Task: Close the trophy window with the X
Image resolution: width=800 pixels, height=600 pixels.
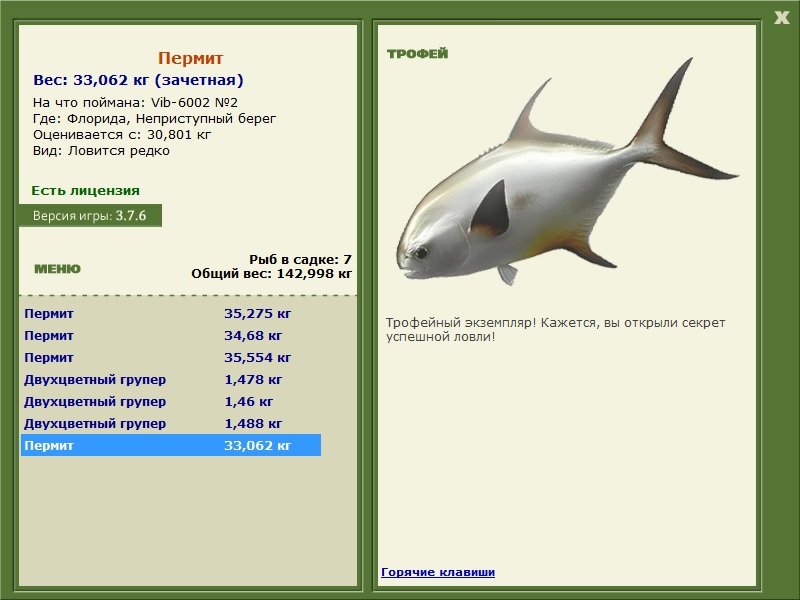Action: click(781, 18)
